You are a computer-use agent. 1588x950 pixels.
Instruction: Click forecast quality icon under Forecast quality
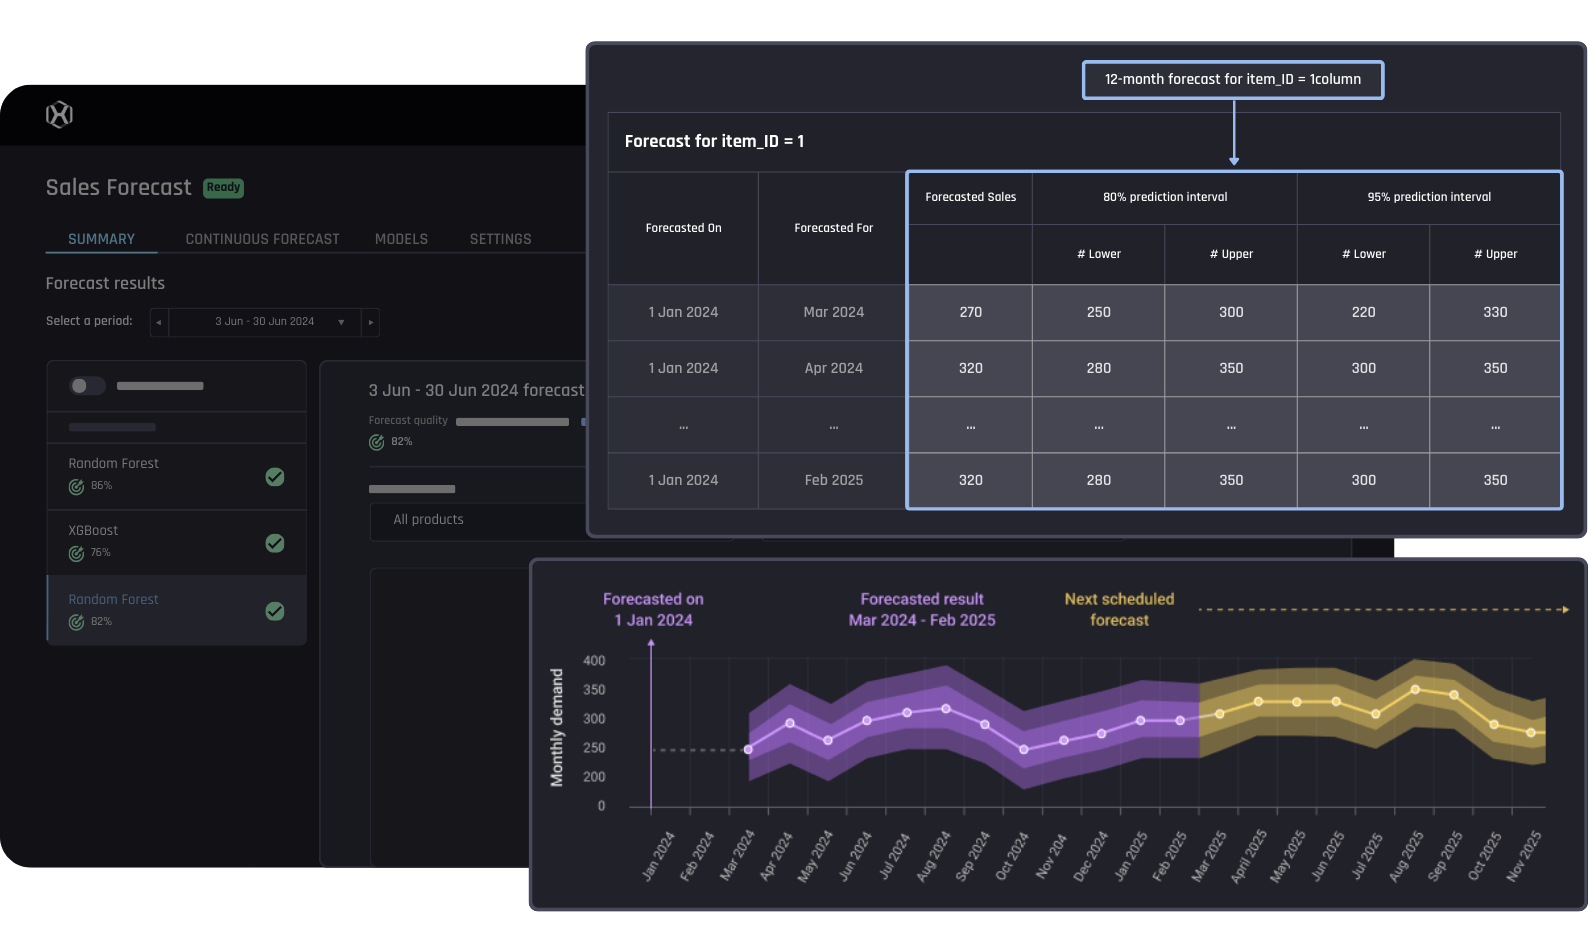coord(376,442)
